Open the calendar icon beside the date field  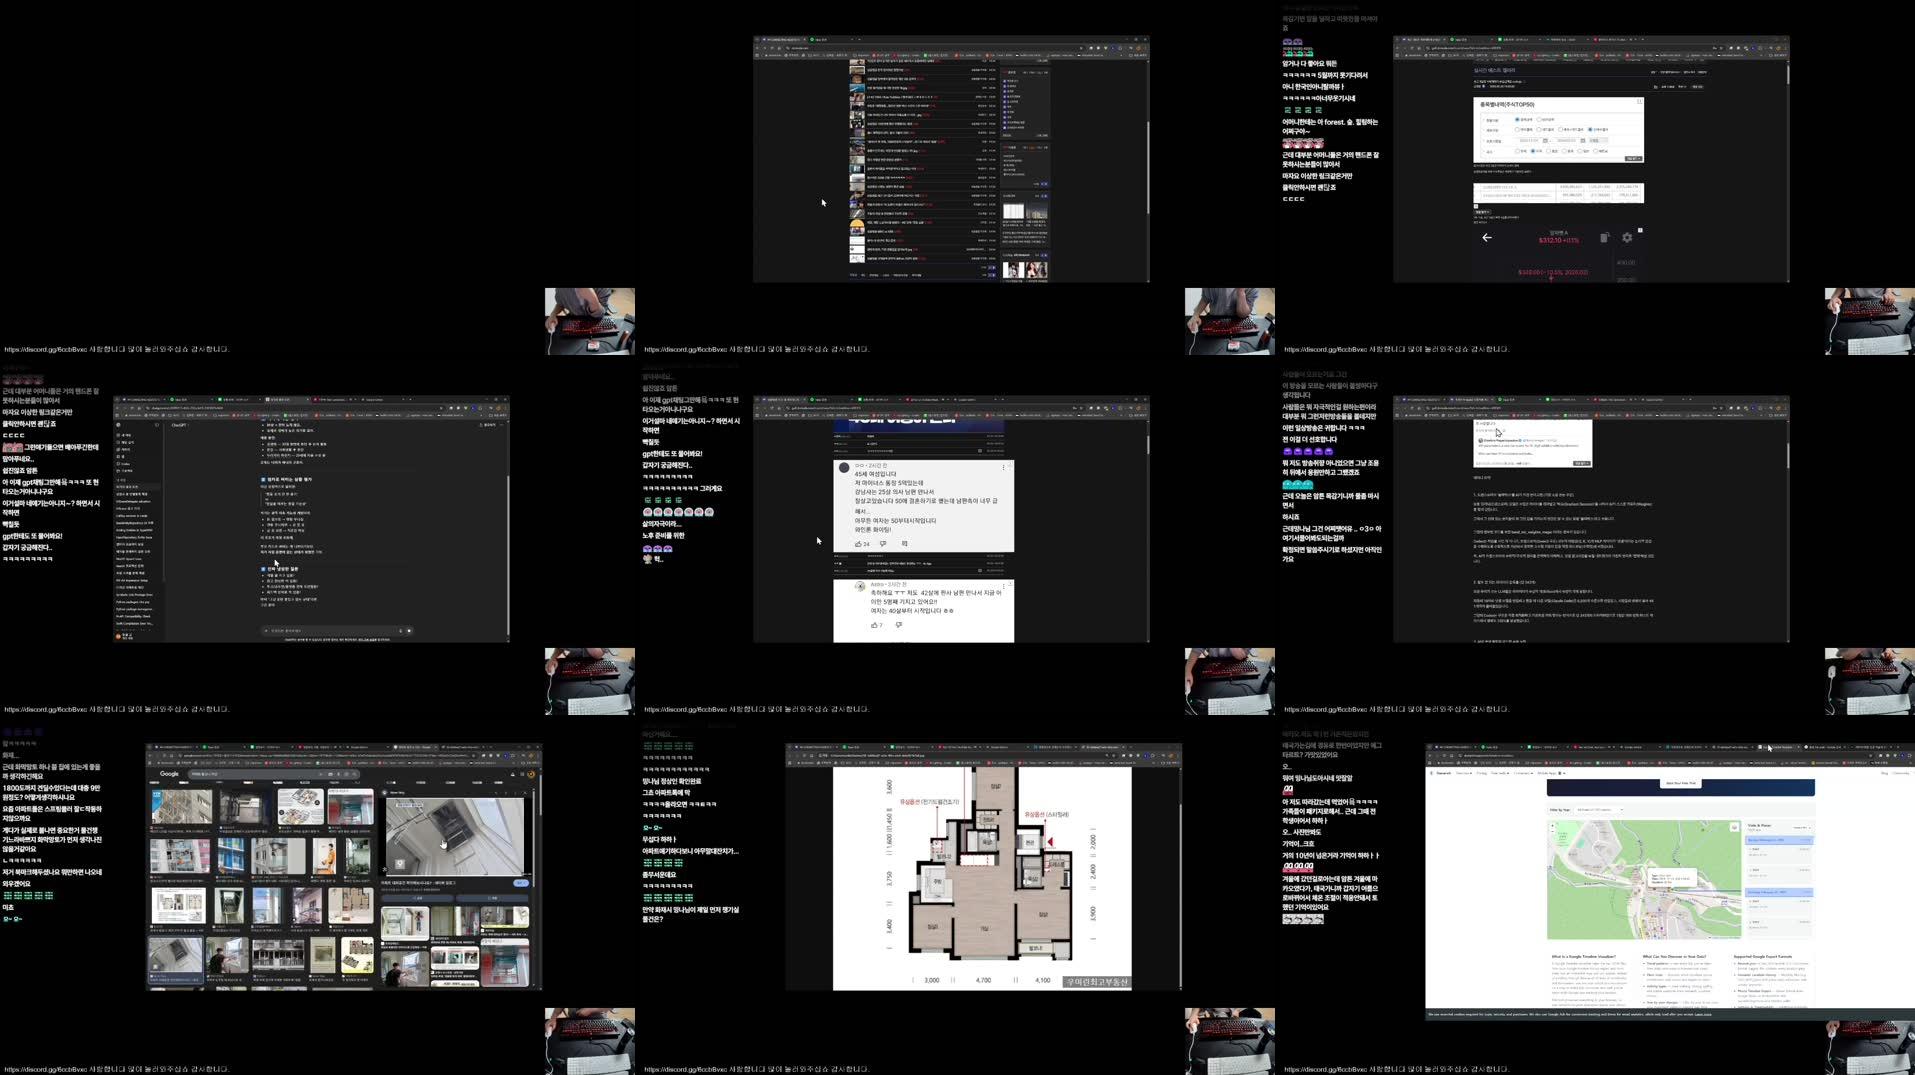1544,140
